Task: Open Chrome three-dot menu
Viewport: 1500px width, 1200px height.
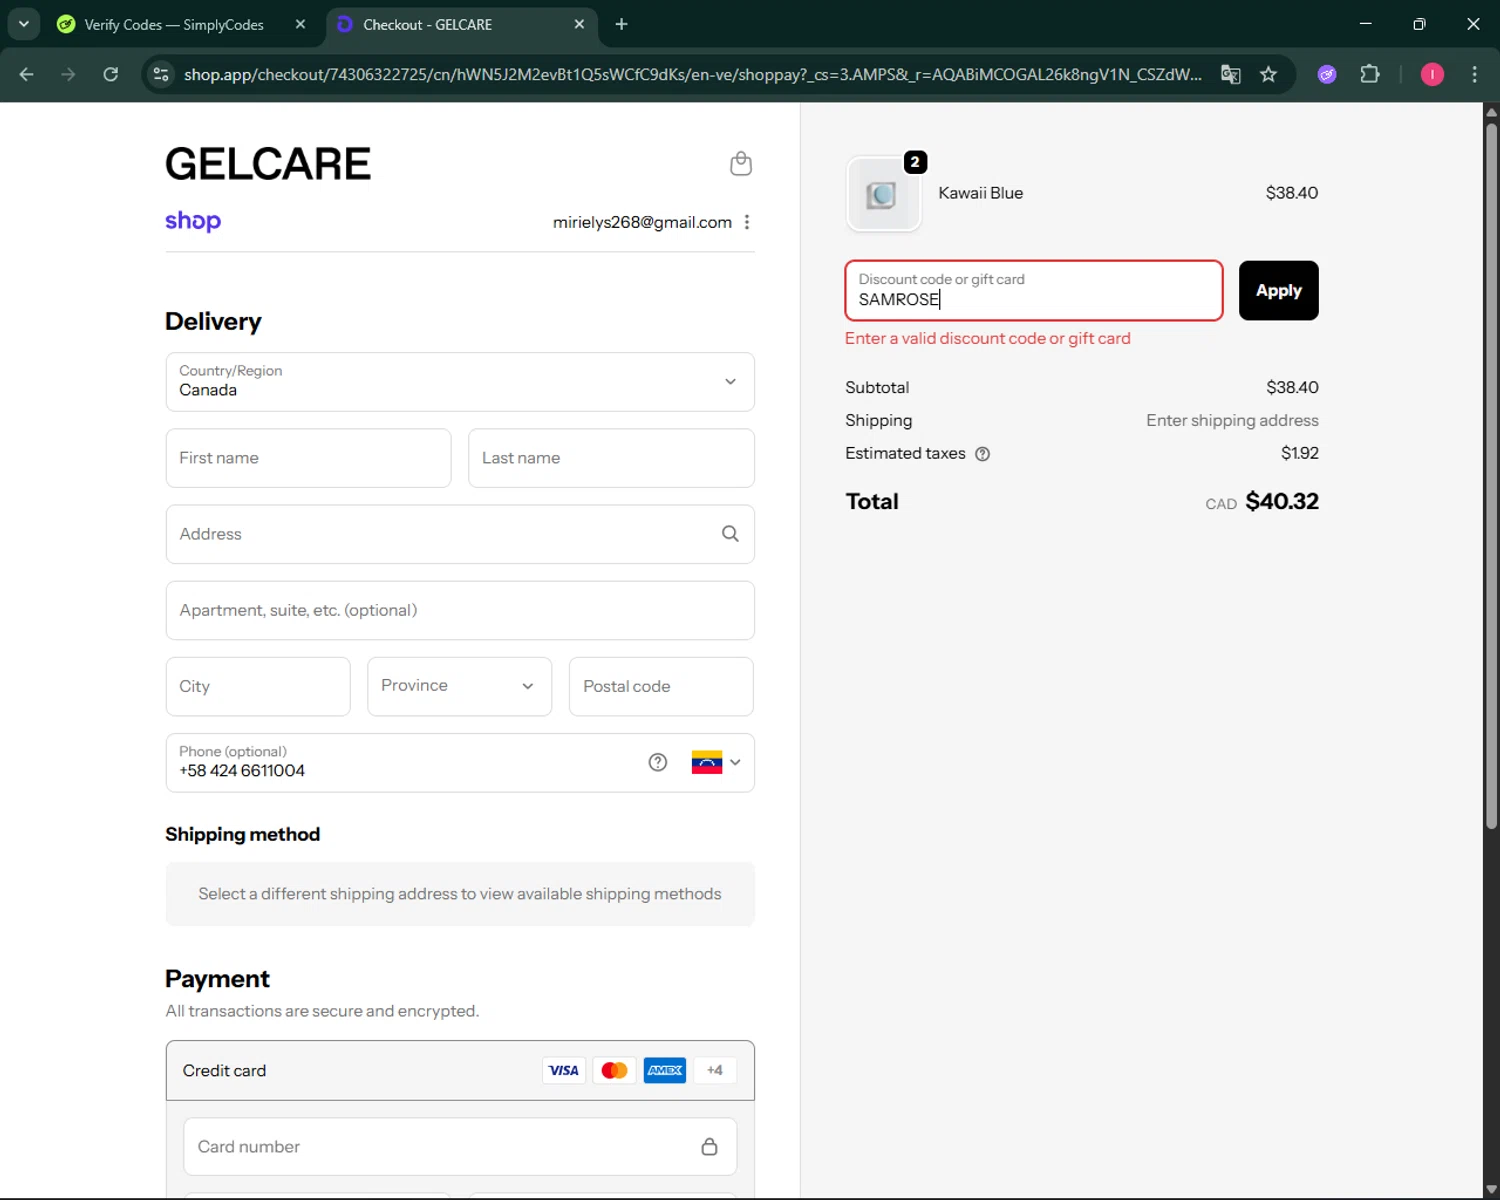Action: [1474, 74]
